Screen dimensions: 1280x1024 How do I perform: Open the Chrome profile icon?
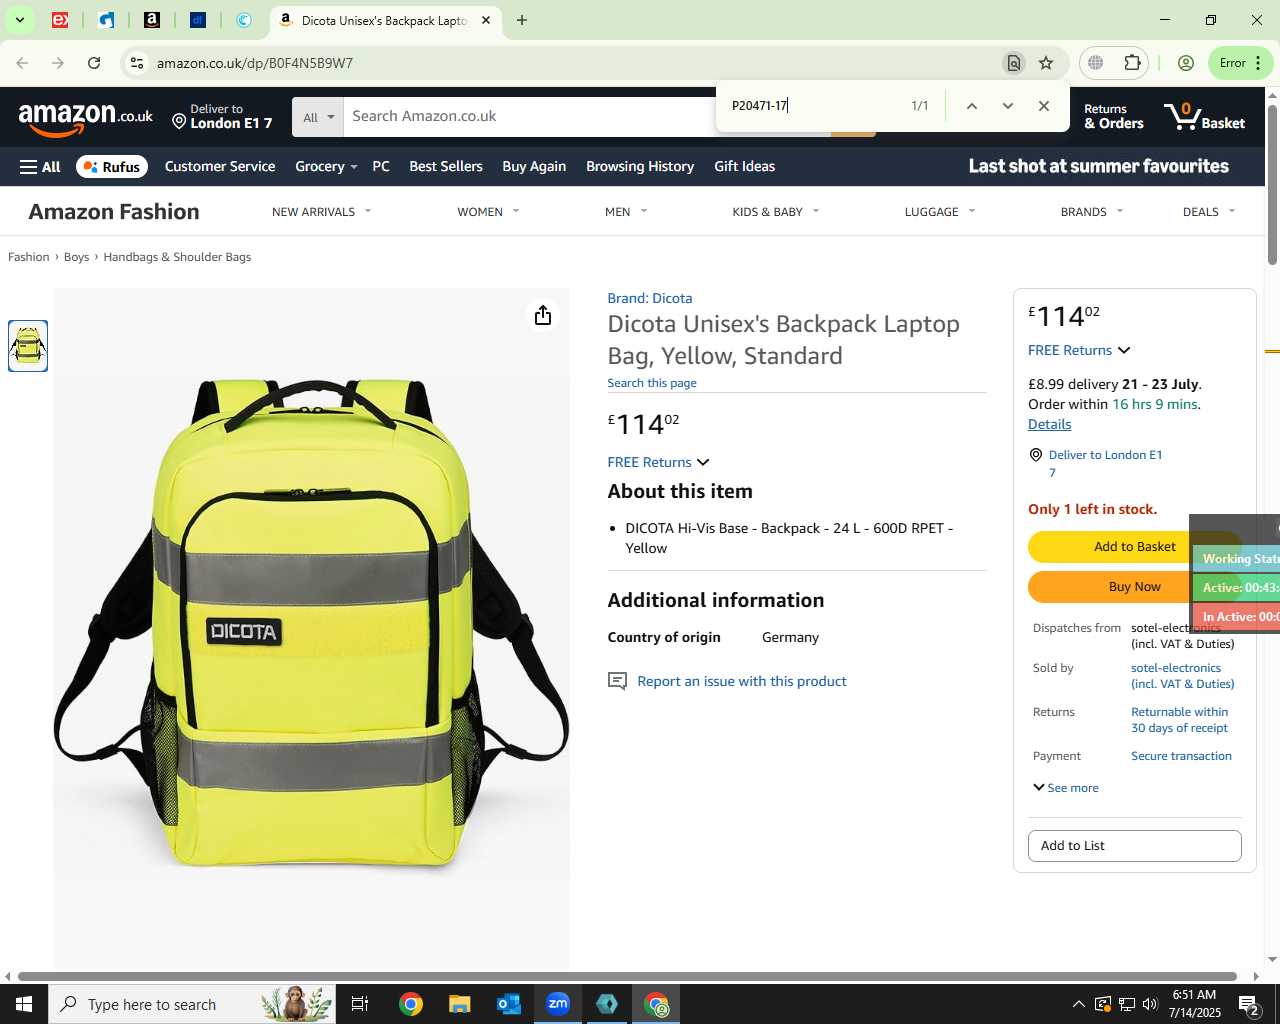point(1186,63)
